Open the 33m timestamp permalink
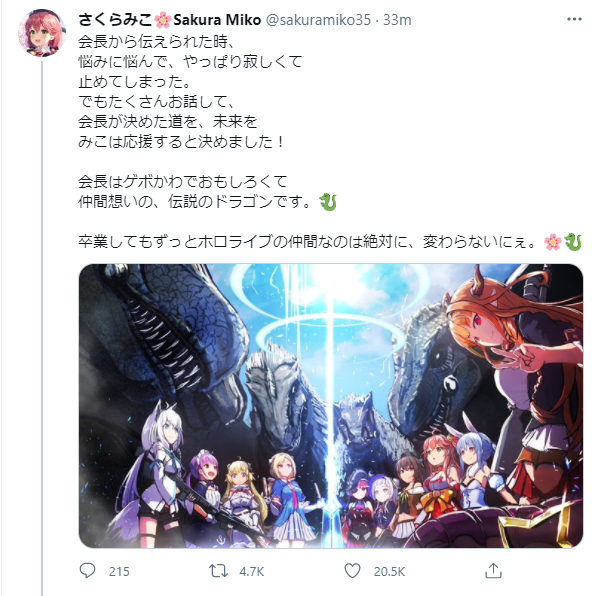Image resolution: width=600 pixels, height=596 pixels. [x=397, y=20]
